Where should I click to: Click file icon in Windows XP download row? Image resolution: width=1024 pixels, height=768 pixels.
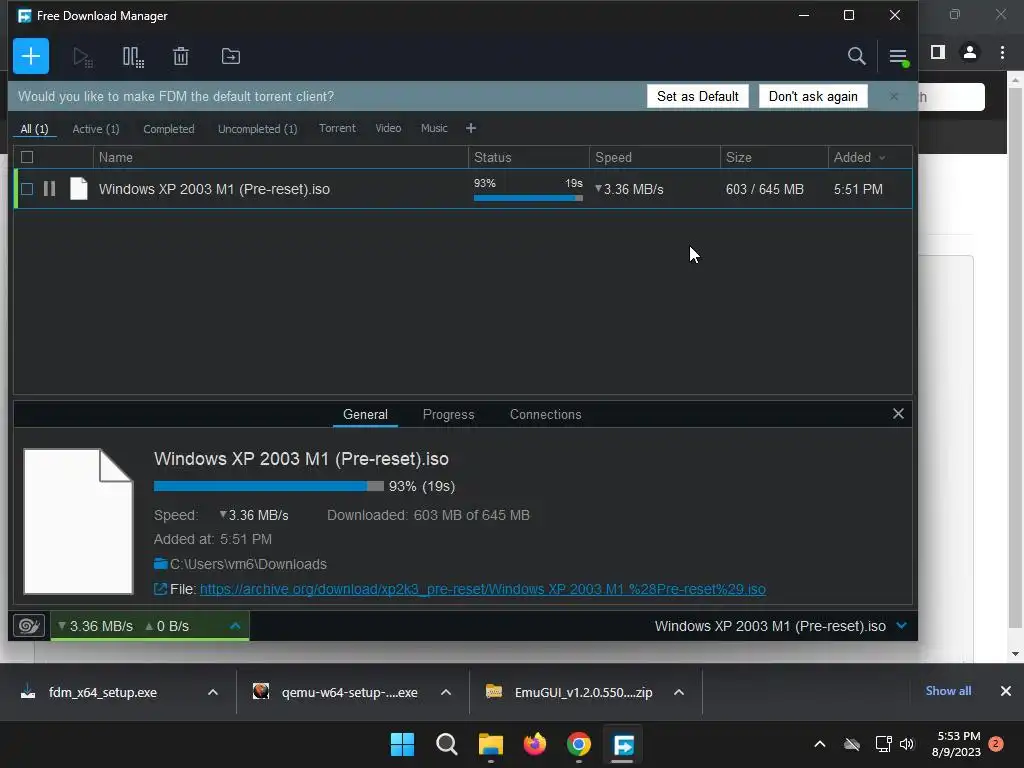click(x=78, y=189)
